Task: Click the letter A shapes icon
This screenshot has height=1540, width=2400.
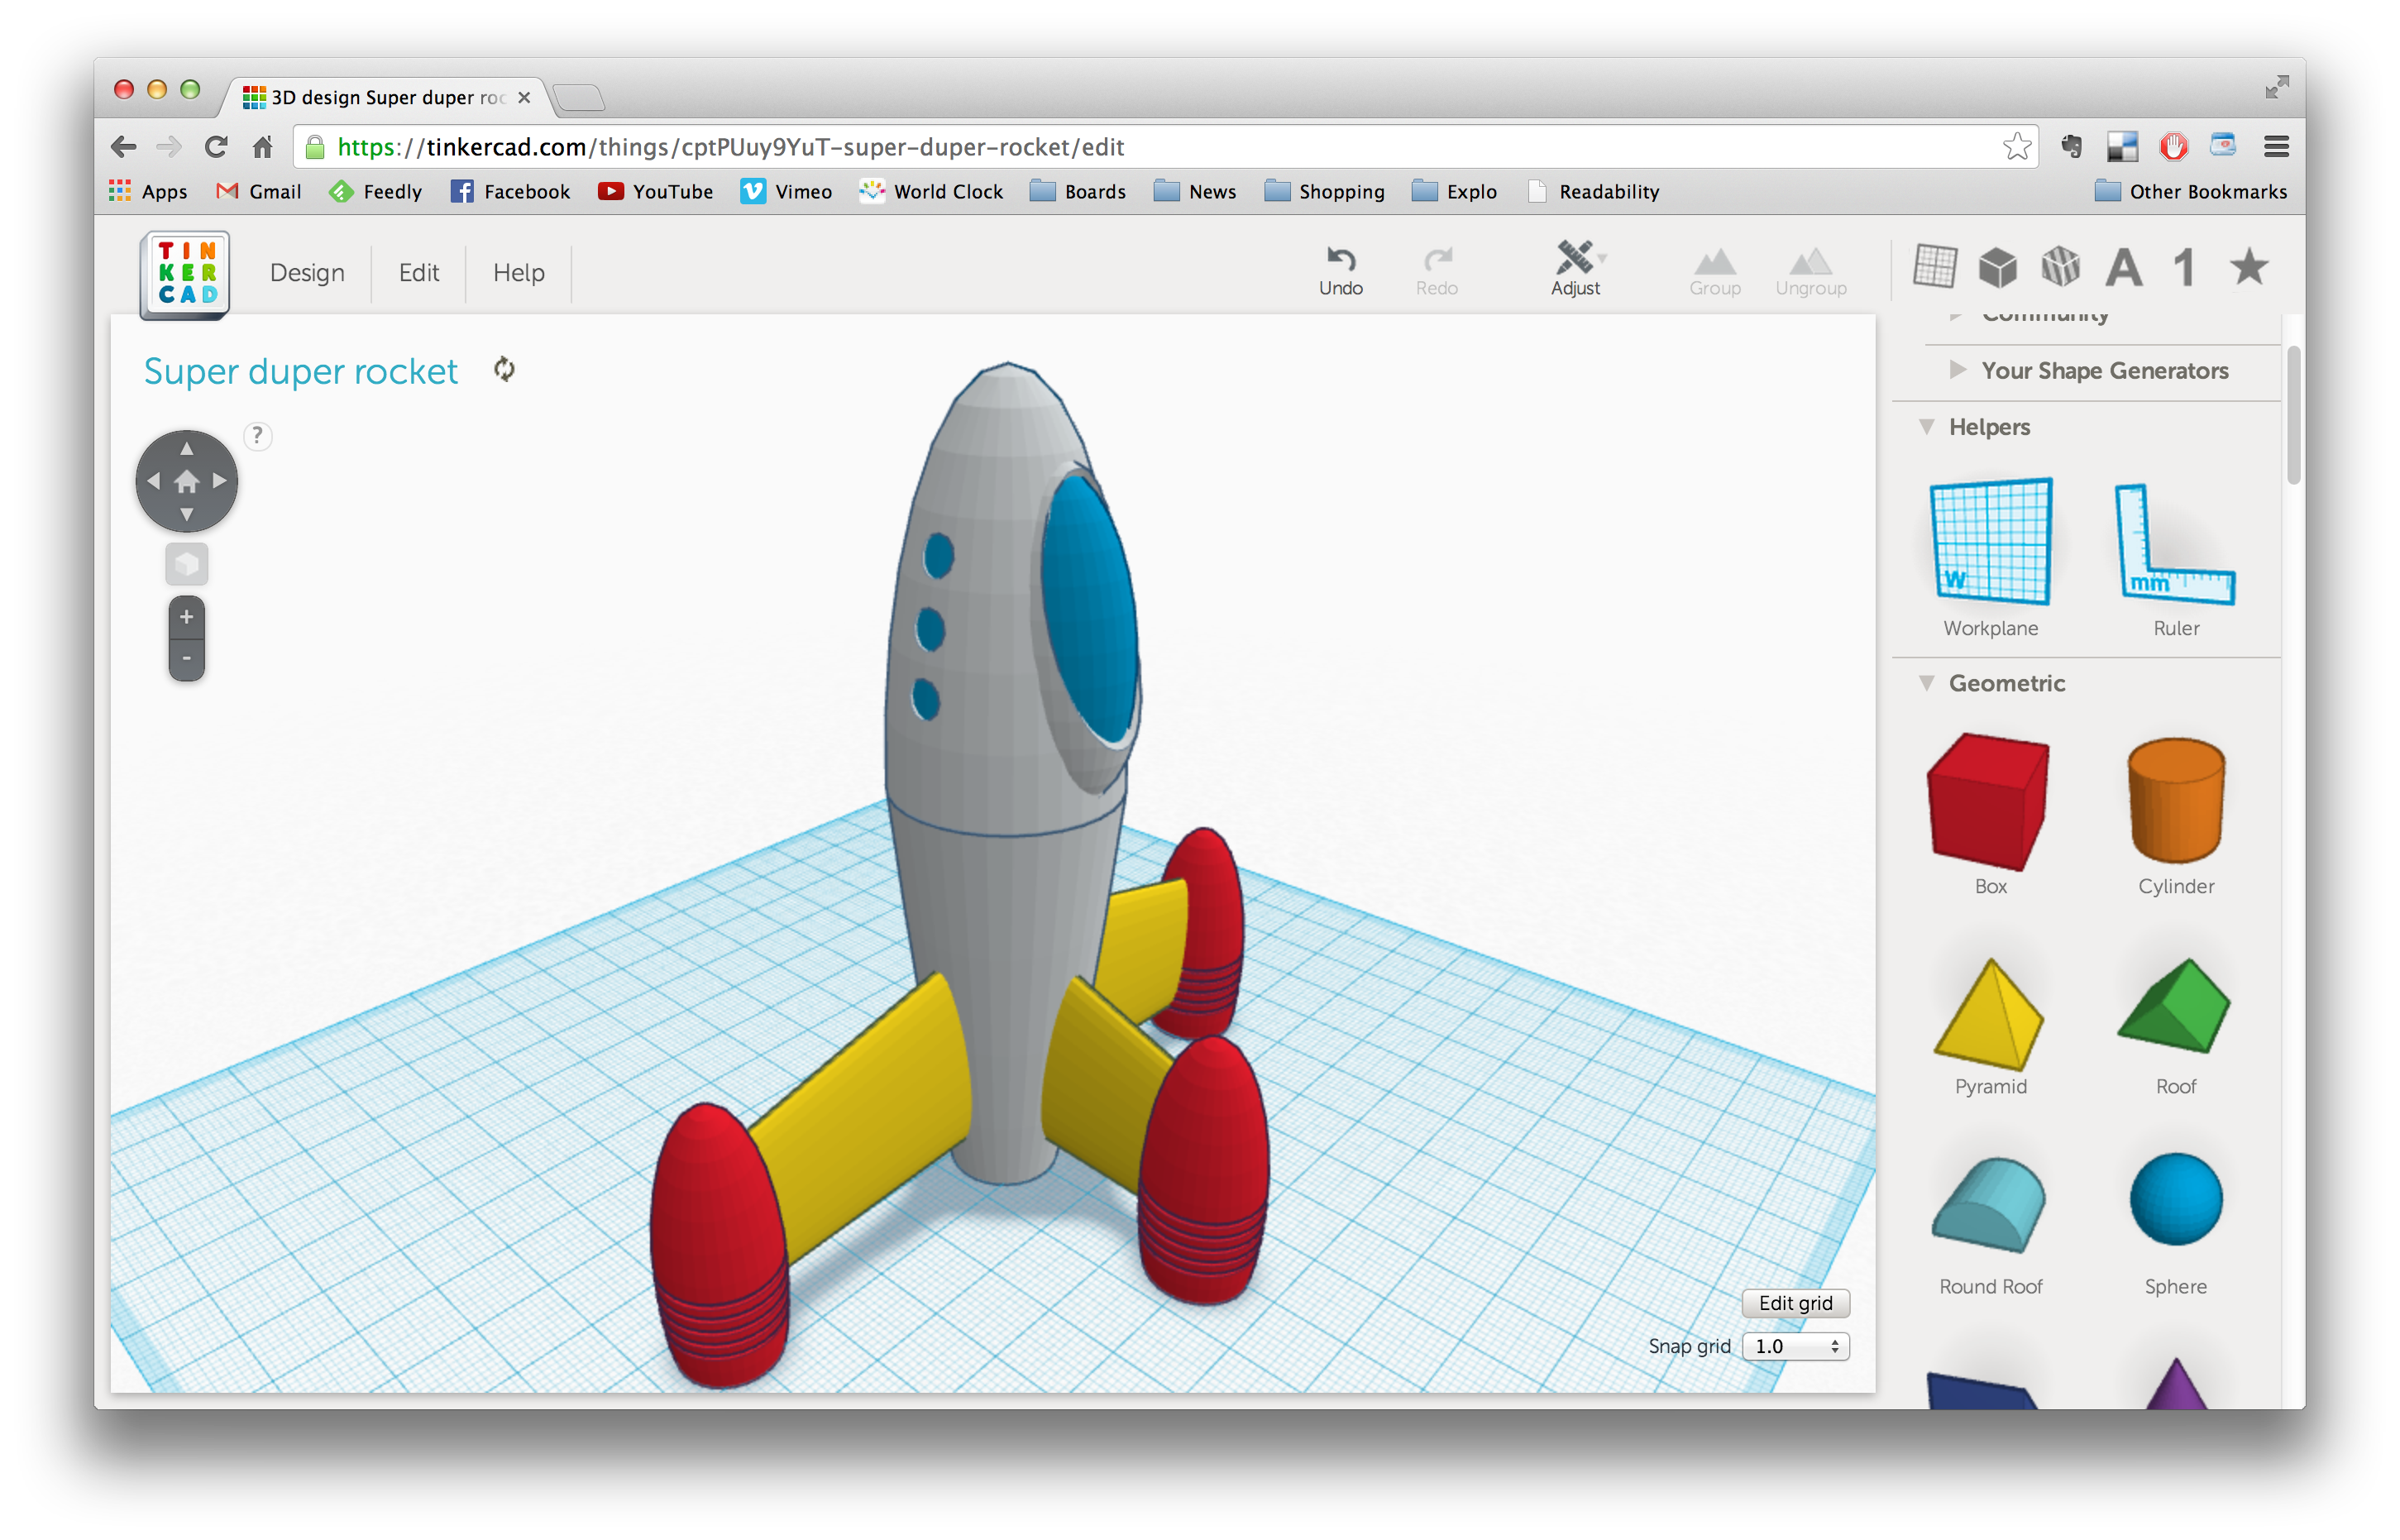Action: point(2123,267)
